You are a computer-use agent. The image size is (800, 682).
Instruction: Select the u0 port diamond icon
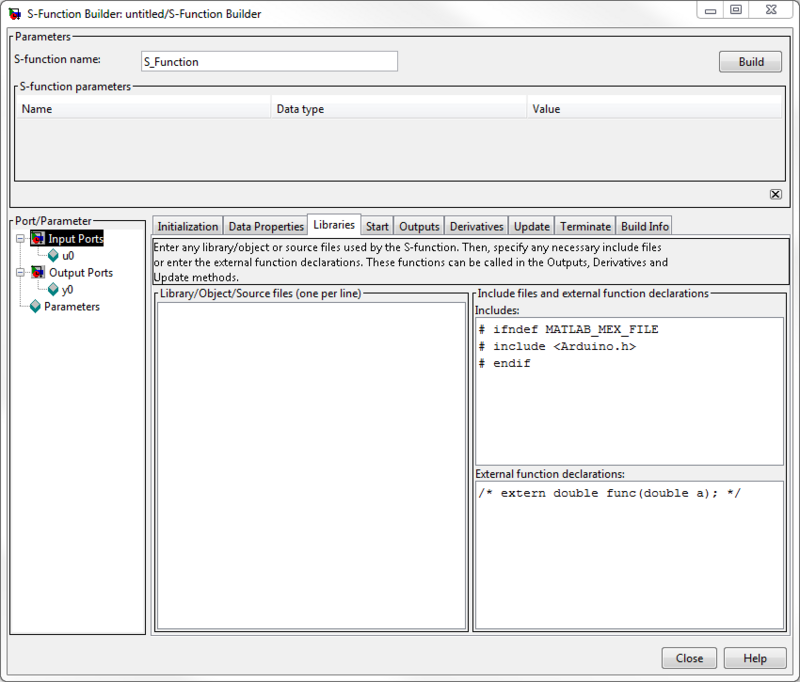click(x=54, y=256)
